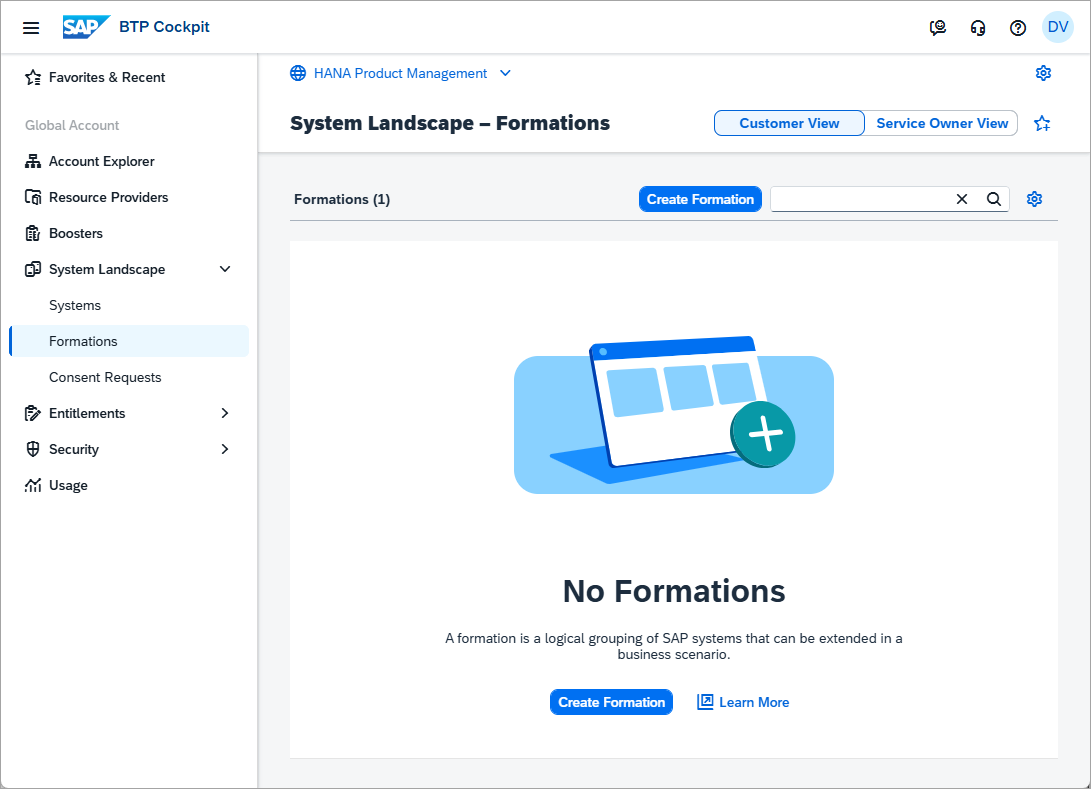Open the HANA Product Management account dropdown arrow
This screenshot has width=1091, height=789.
point(506,73)
